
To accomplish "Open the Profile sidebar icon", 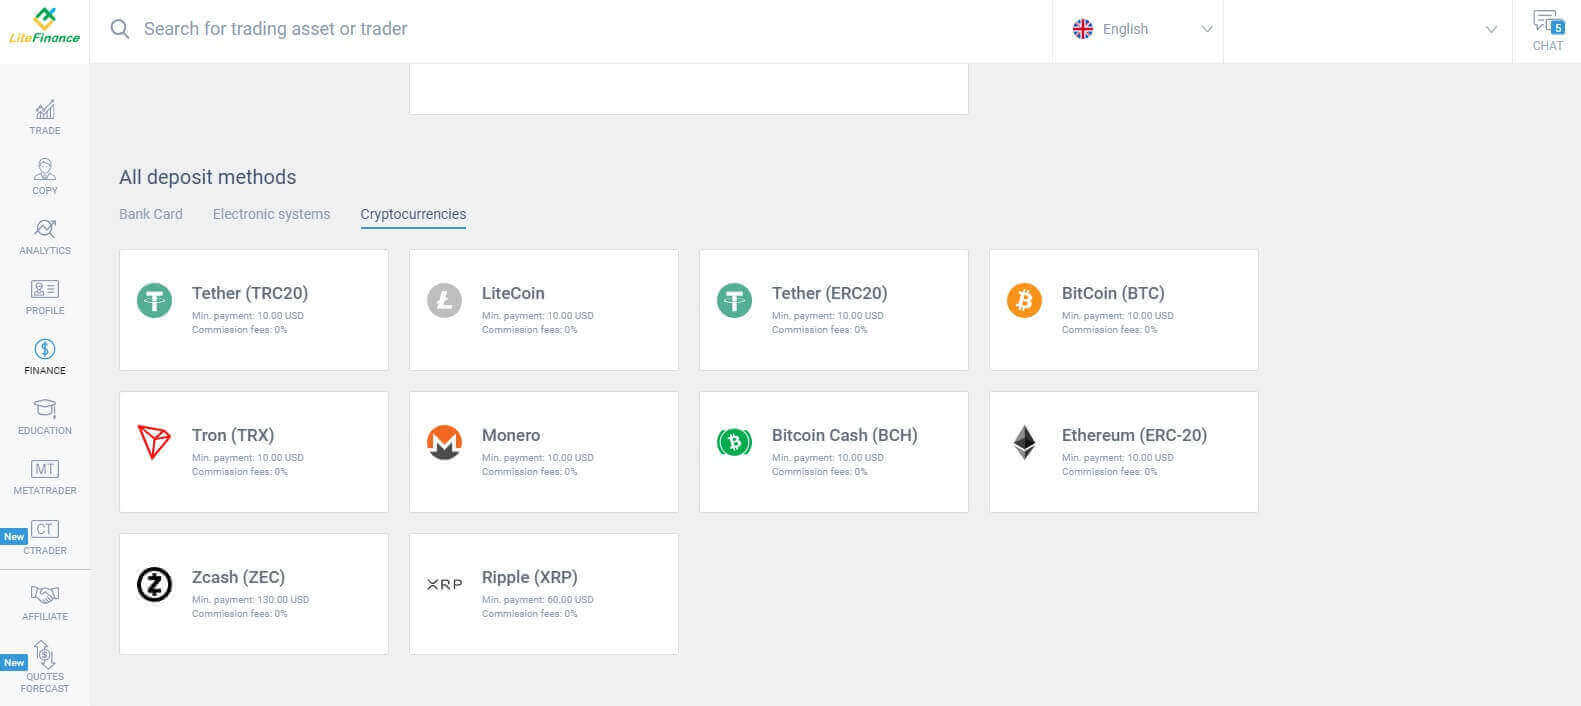I will pos(45,291).
